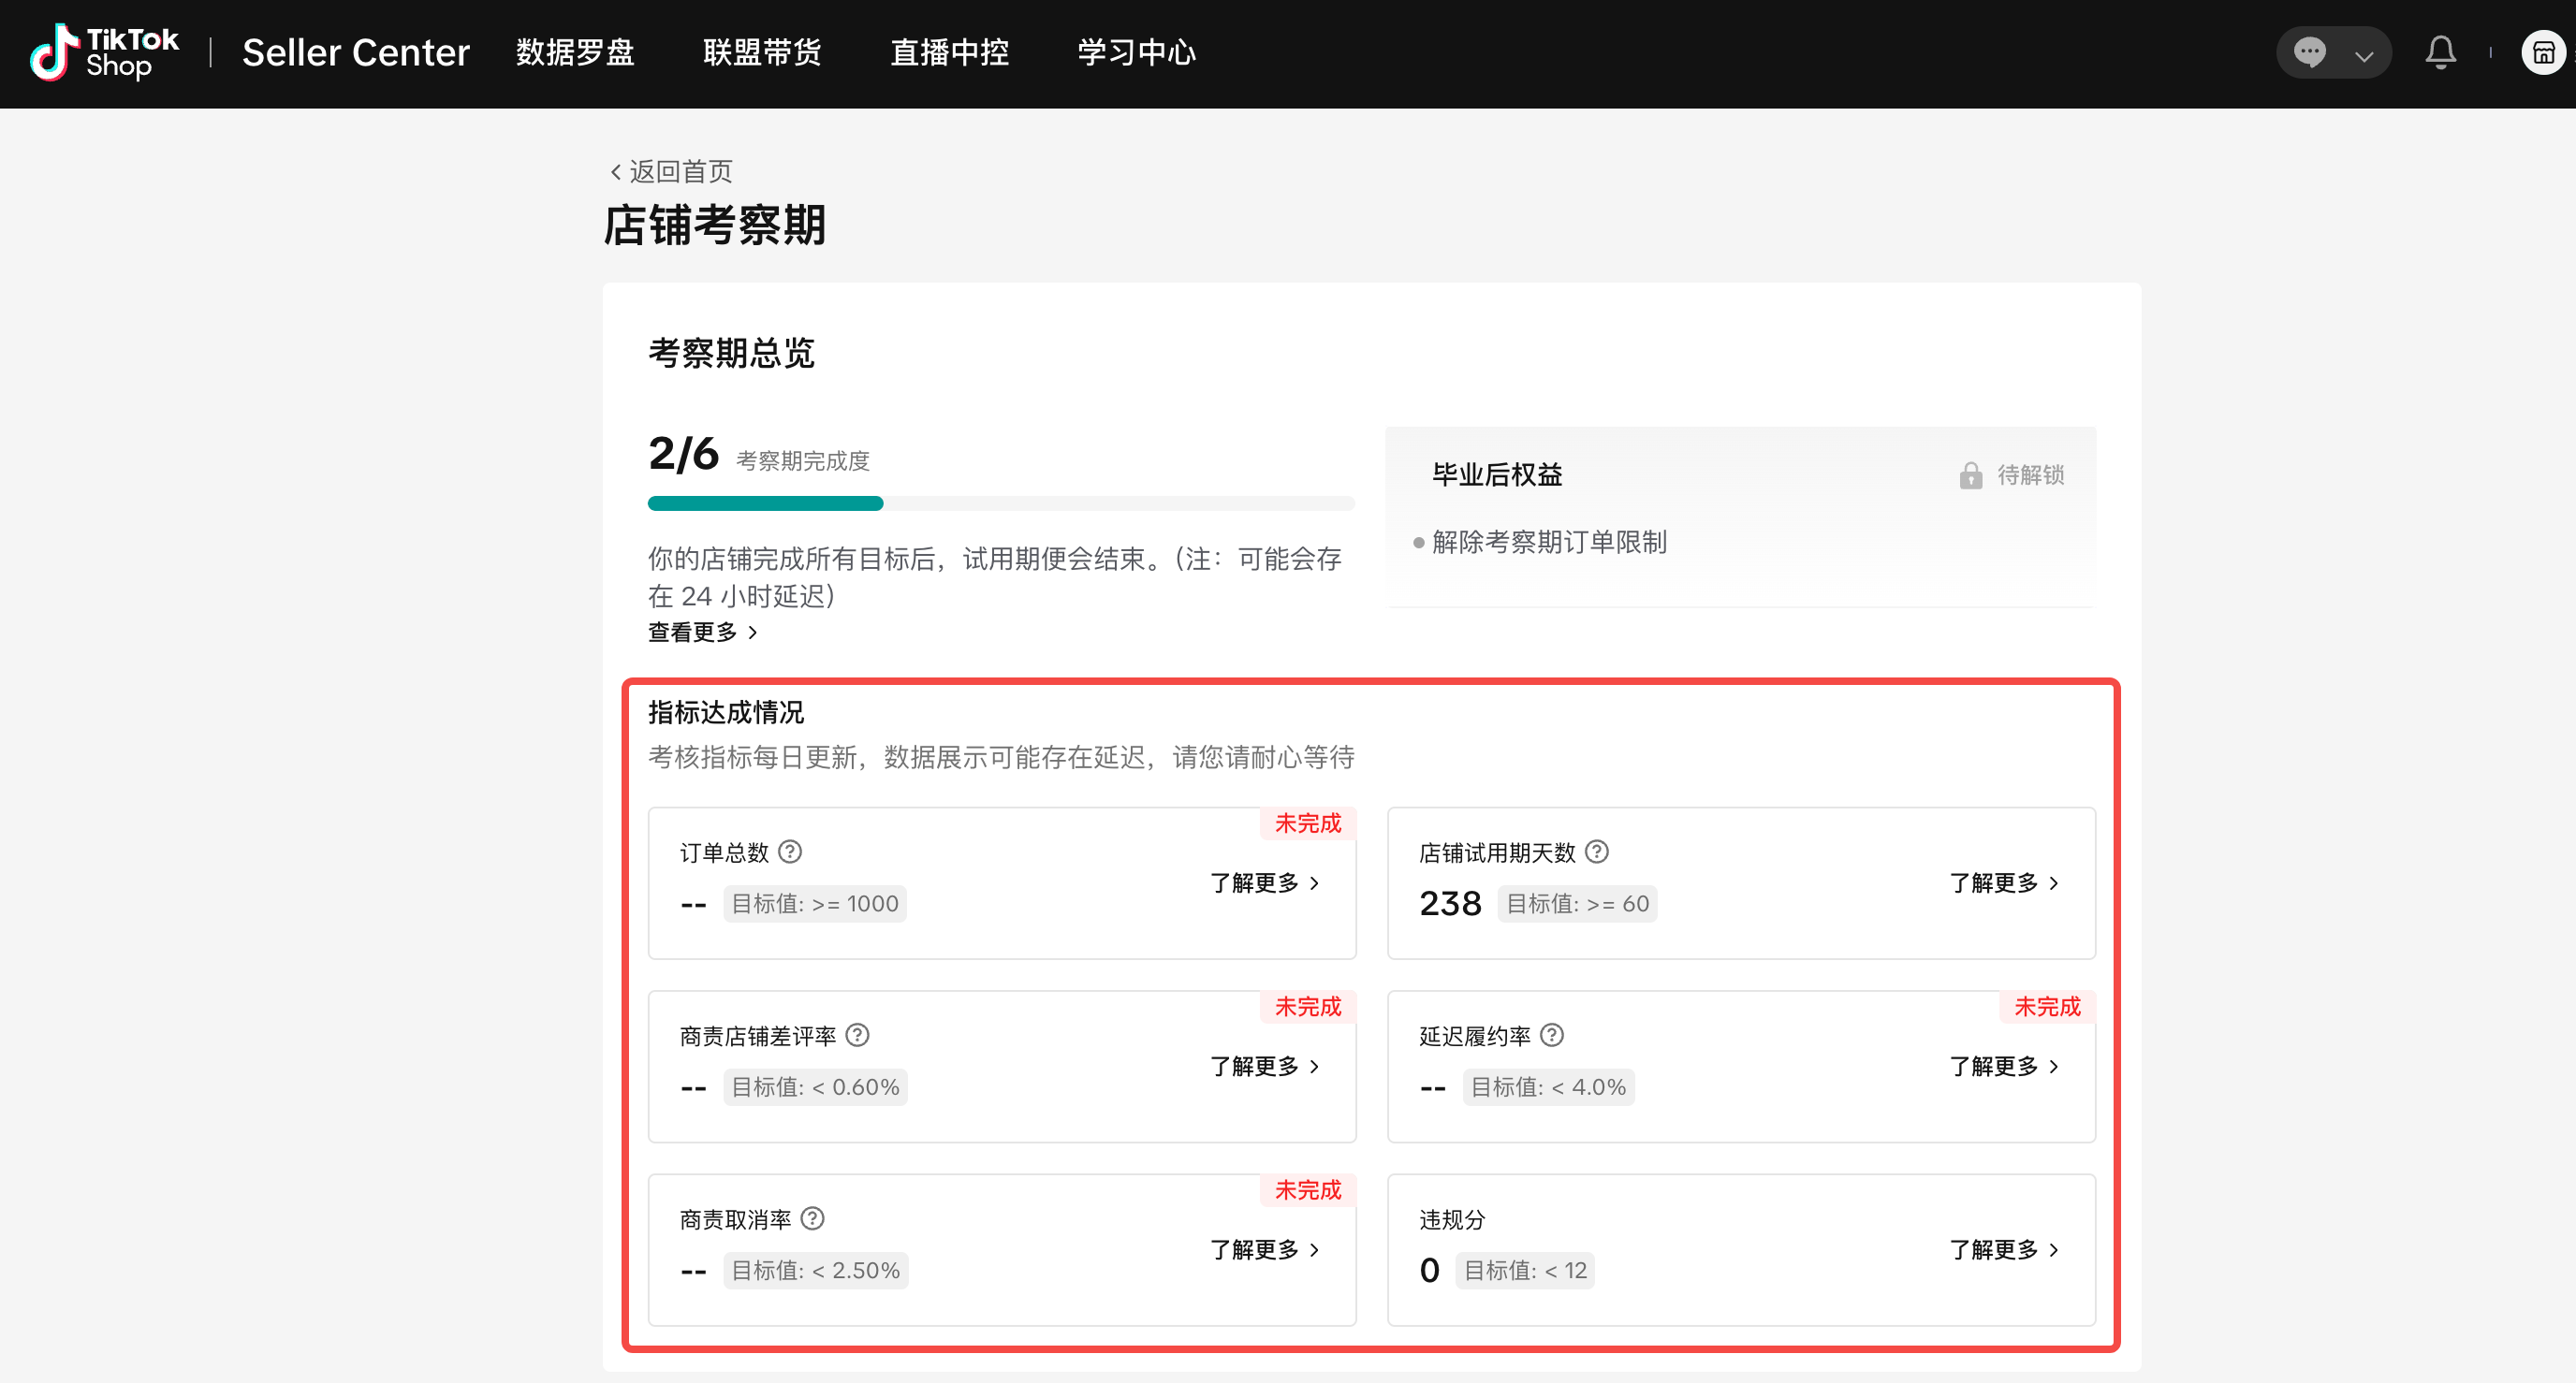Click the shop profile avatar icon
The height and width of the screenshot is (1383, 2576).
click(2543, 52)
